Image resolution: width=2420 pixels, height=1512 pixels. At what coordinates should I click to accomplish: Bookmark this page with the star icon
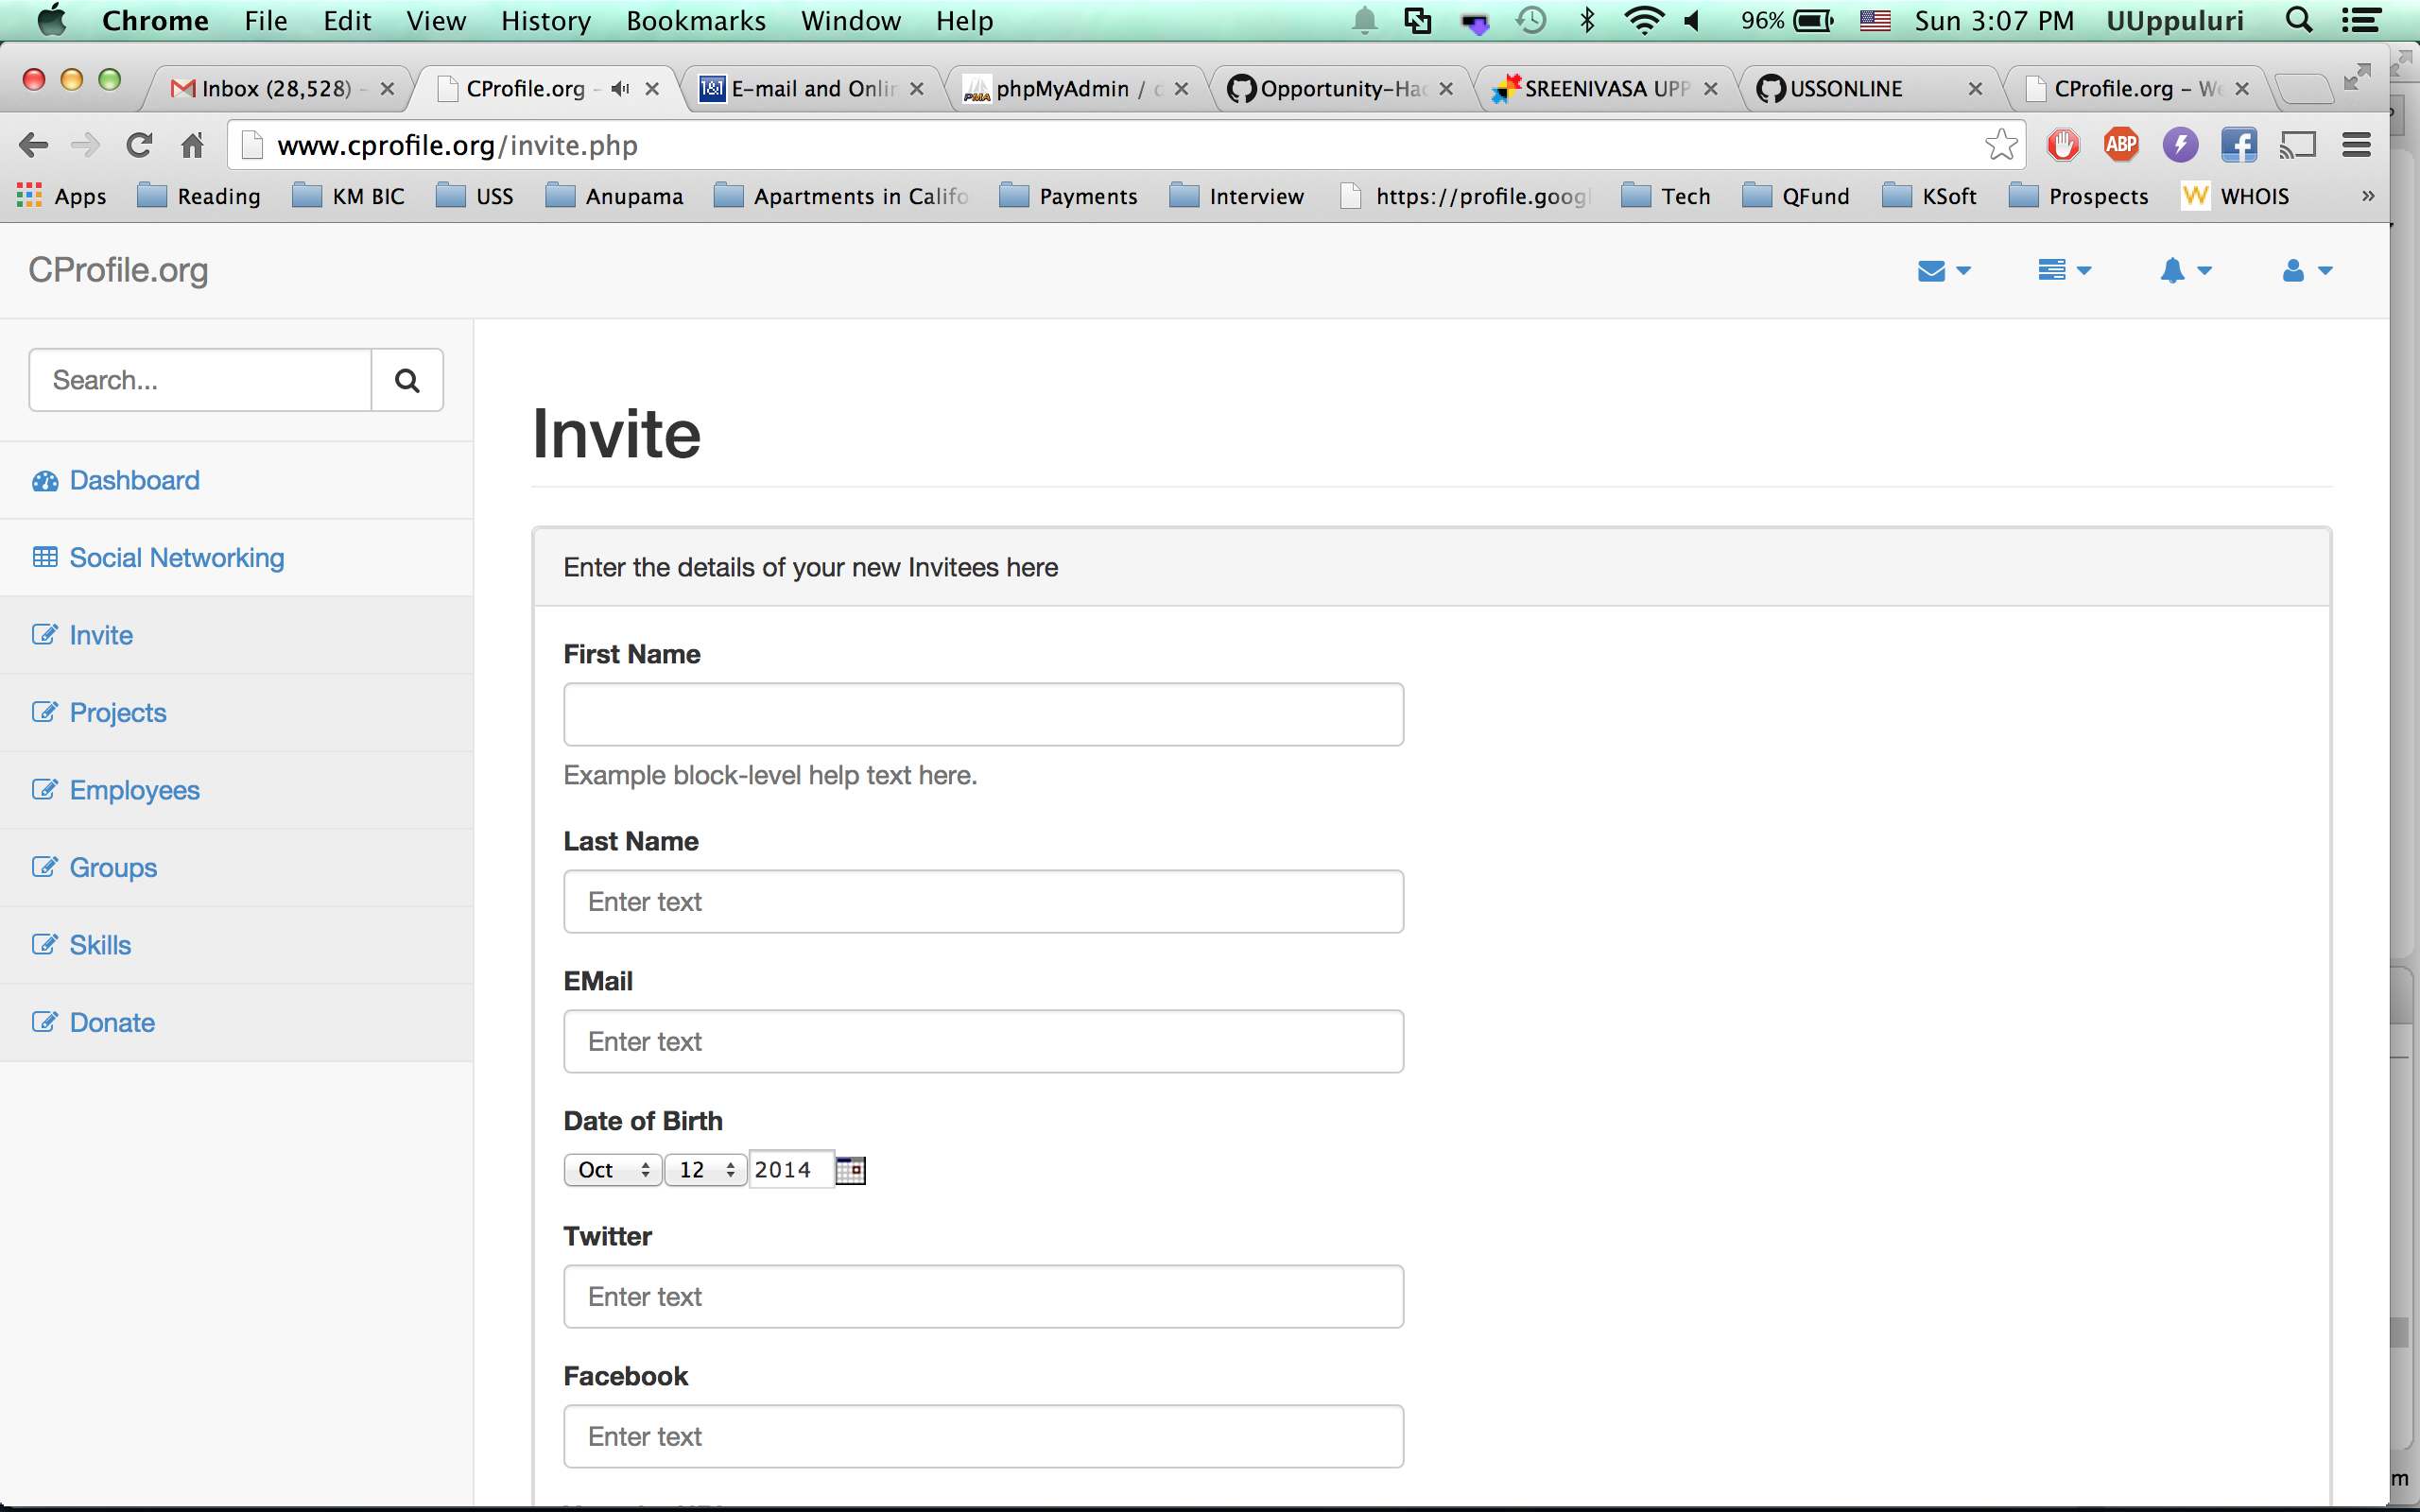pyautogui.click(x=2001, y=145)
